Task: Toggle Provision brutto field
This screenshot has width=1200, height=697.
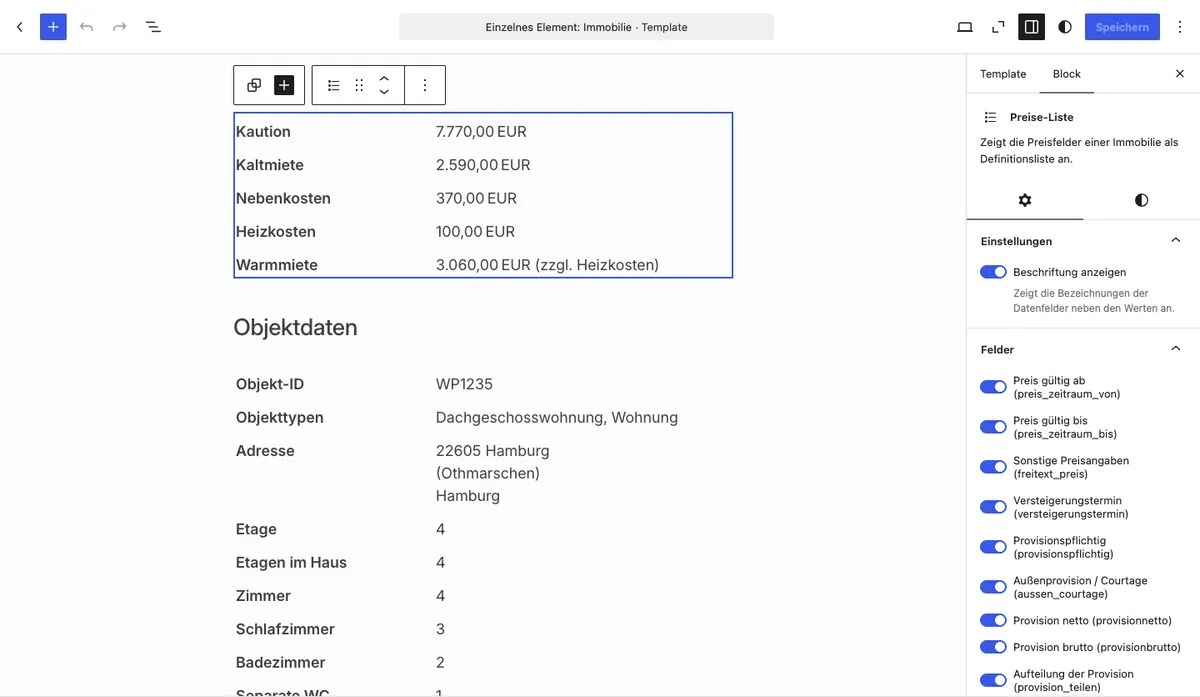Action: pos(993,647)
